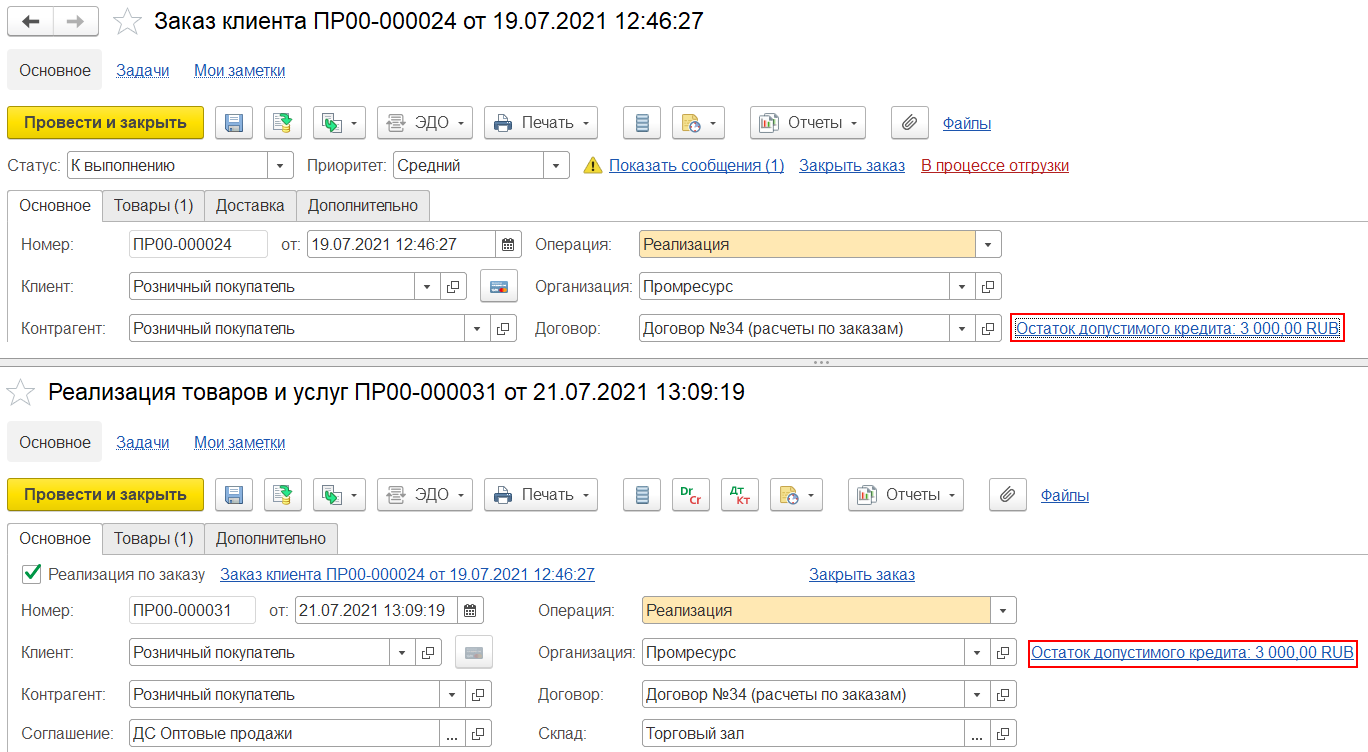Click ellipsis button of Склад field

(977, 734)
